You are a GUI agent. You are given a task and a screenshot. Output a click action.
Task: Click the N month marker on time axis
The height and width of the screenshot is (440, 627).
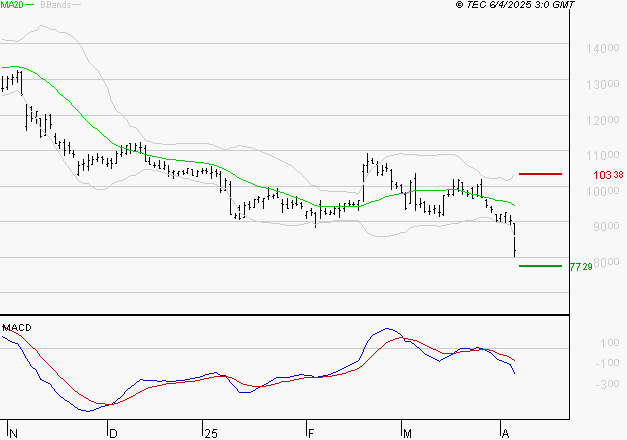pos(13,434)
